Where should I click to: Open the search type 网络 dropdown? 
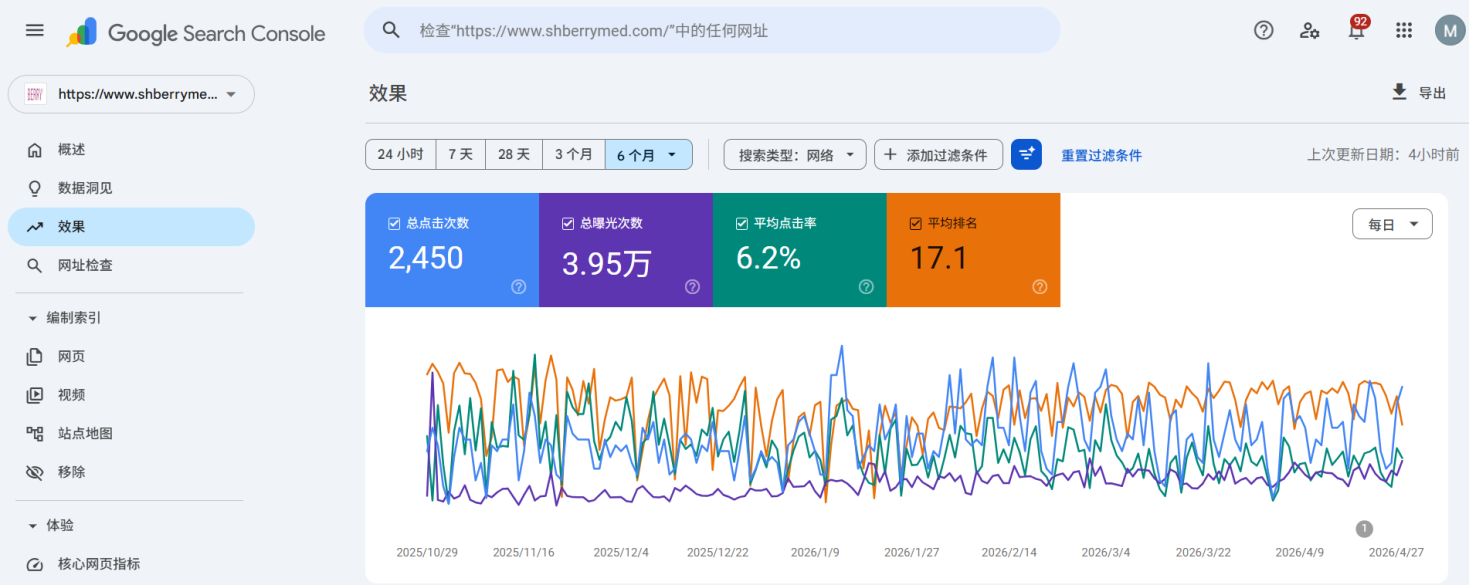click(x=795, y=155)
